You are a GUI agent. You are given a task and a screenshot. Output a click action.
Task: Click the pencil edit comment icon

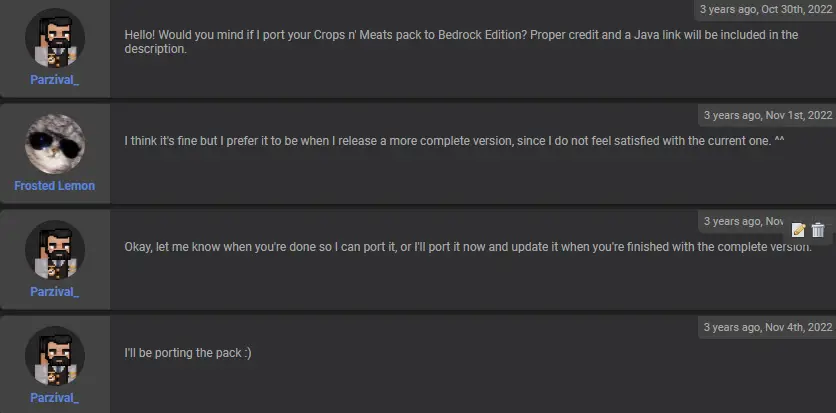click(x=798, y=231)
